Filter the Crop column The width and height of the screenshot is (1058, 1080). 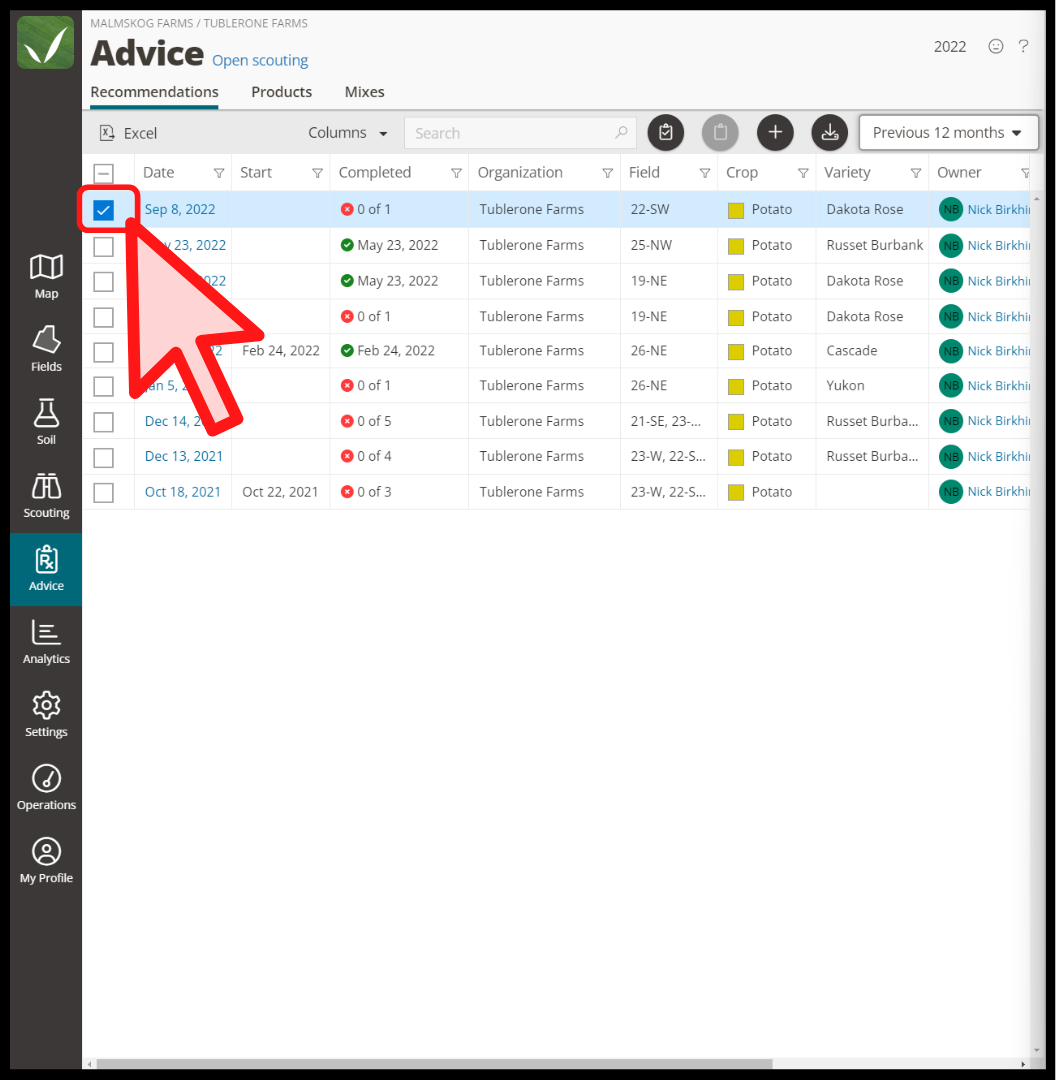pyautogui.click(x=803, y=173)
